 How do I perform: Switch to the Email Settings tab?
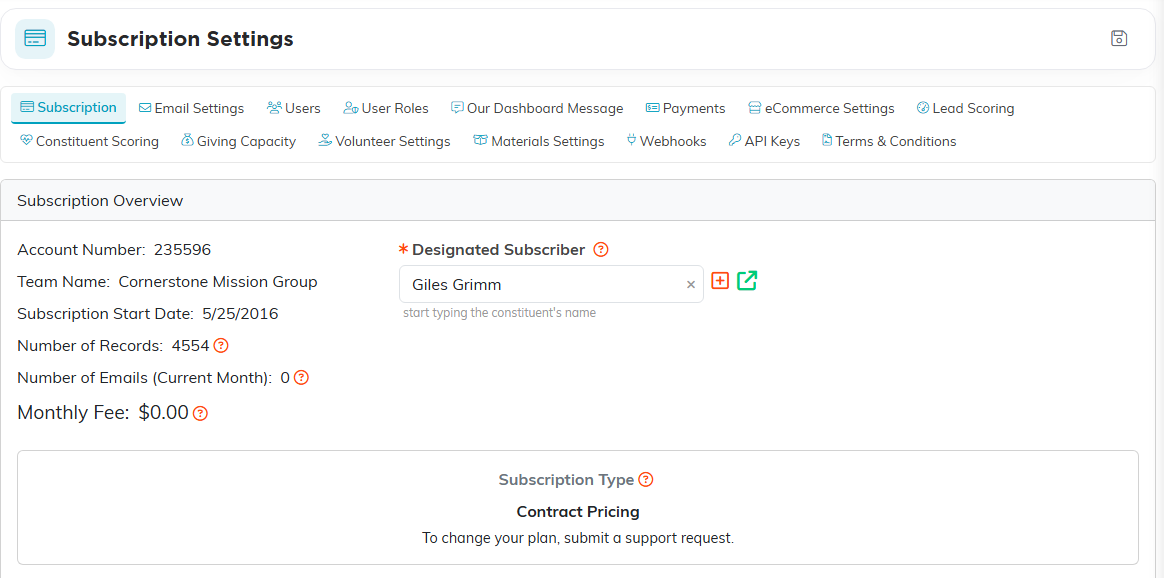[x=192, y=108]
